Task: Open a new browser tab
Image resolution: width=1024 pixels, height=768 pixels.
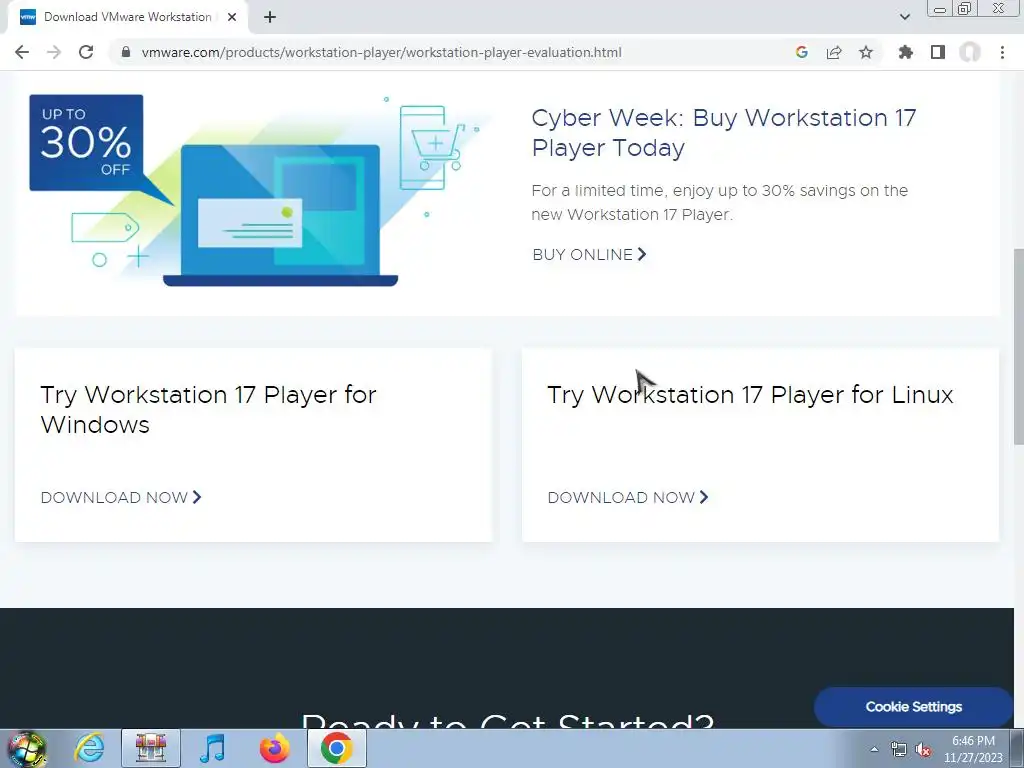Action: 270,17
